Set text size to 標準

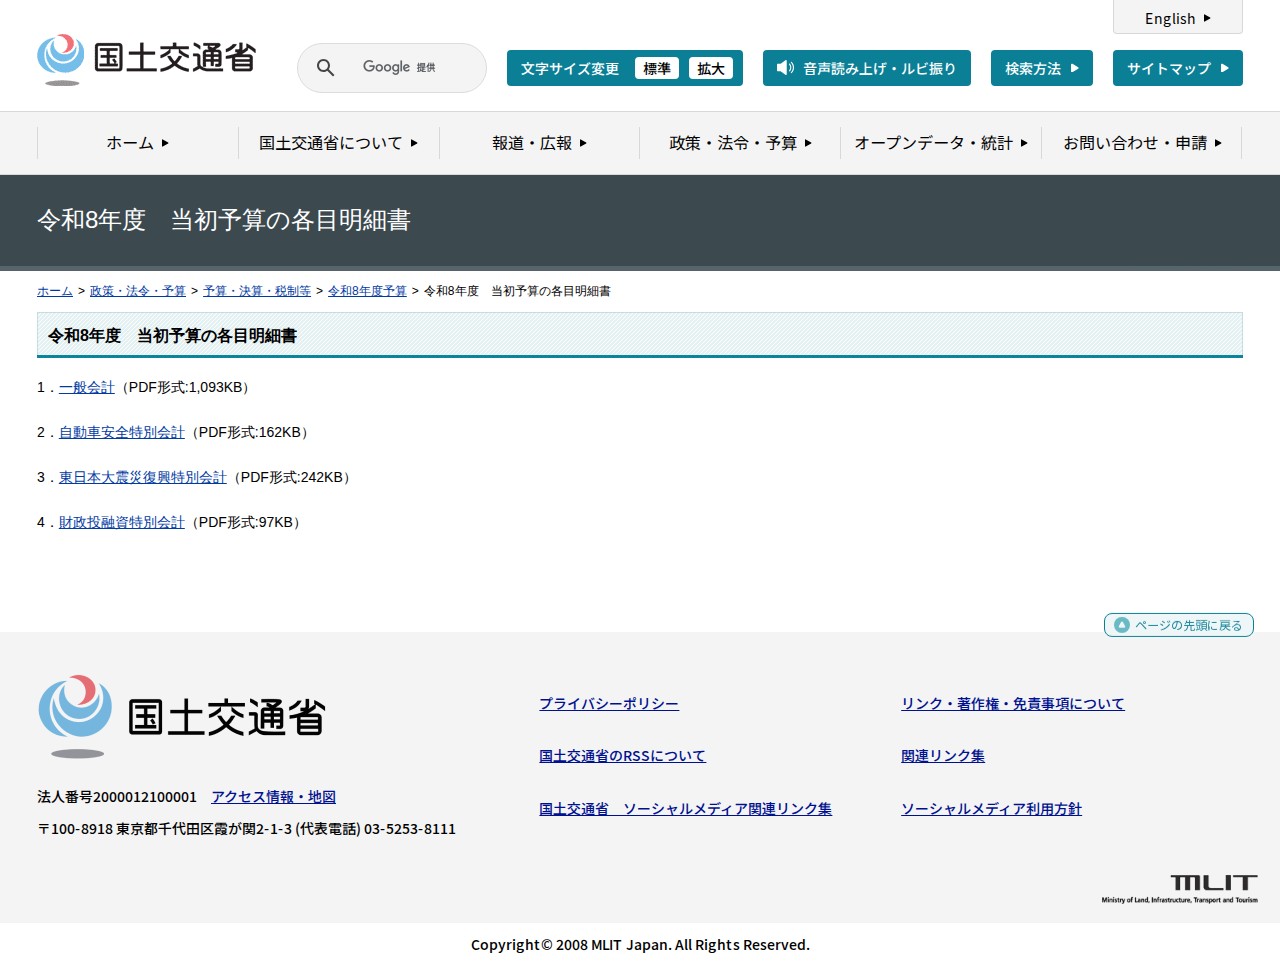point(656,68)
